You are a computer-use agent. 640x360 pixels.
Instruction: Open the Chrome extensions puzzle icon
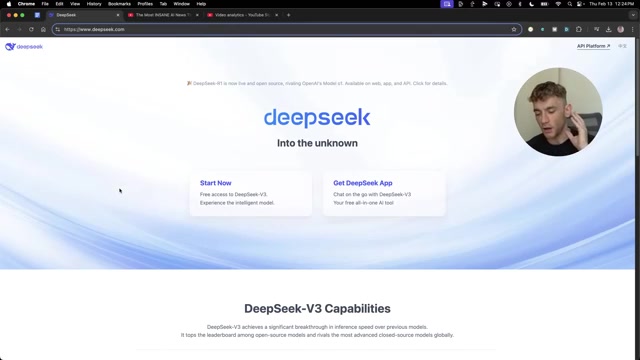click(579, 29)
